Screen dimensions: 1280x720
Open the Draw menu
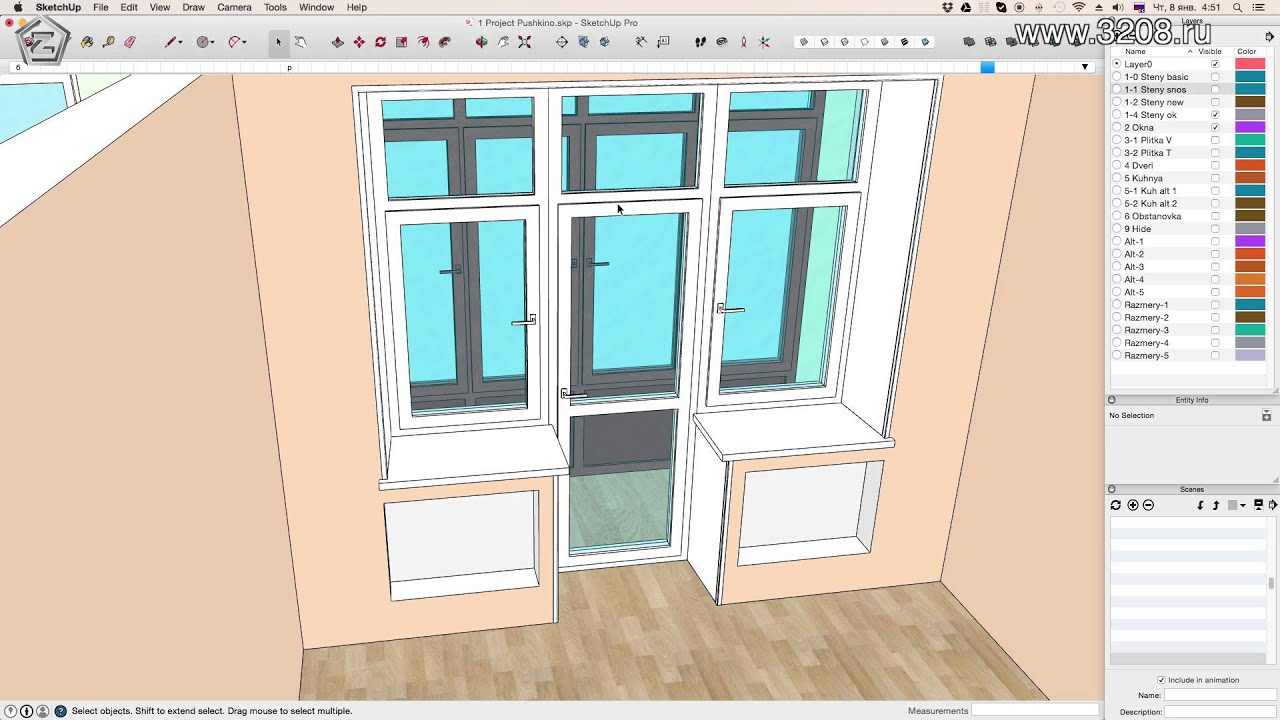coord(193,7)
